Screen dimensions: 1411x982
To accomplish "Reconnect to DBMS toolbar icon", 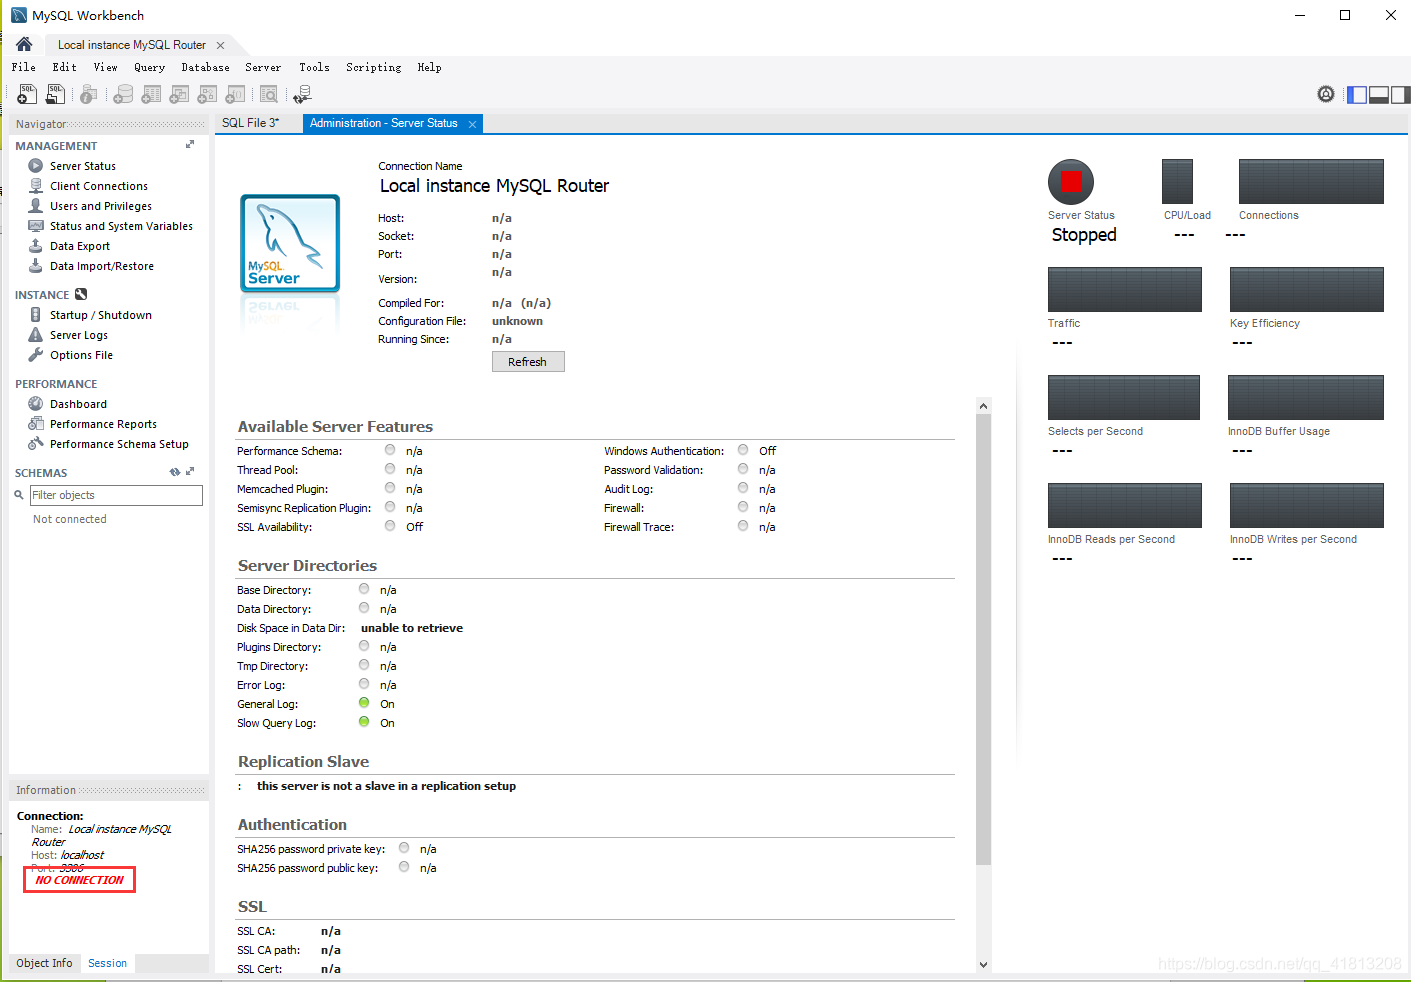I will (302, 94).
